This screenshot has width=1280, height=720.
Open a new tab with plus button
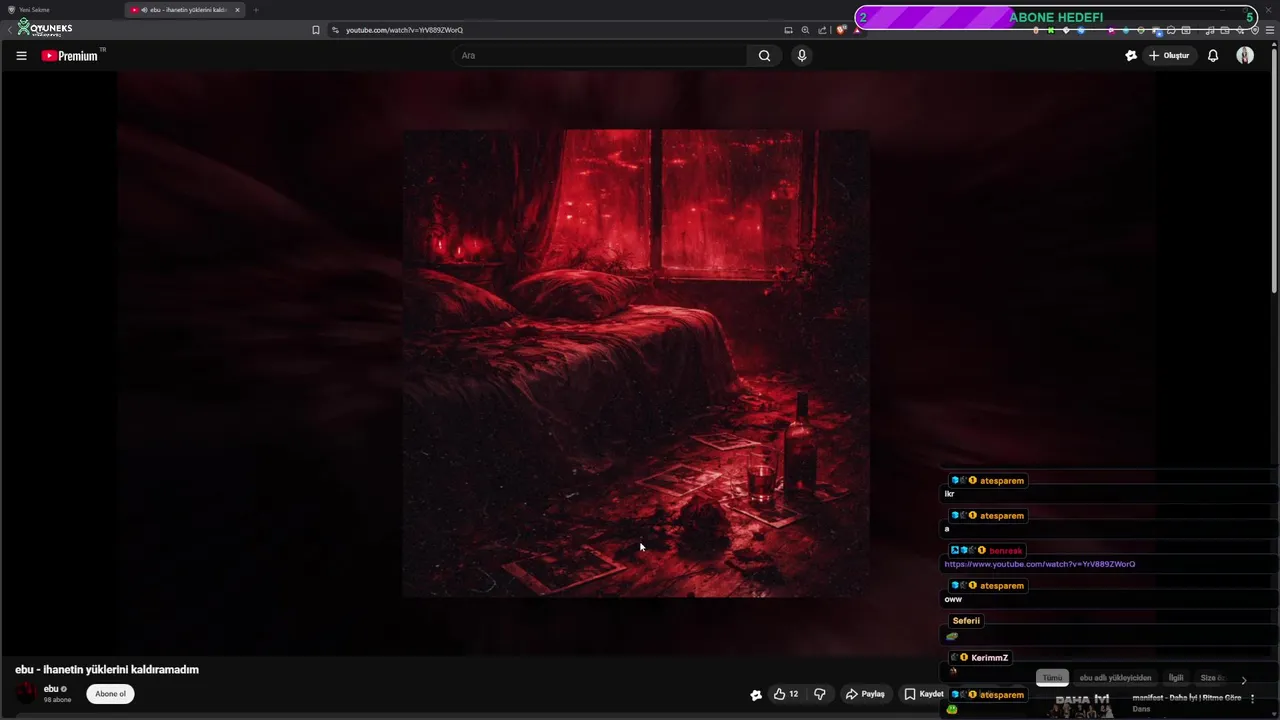click(255, 10)
